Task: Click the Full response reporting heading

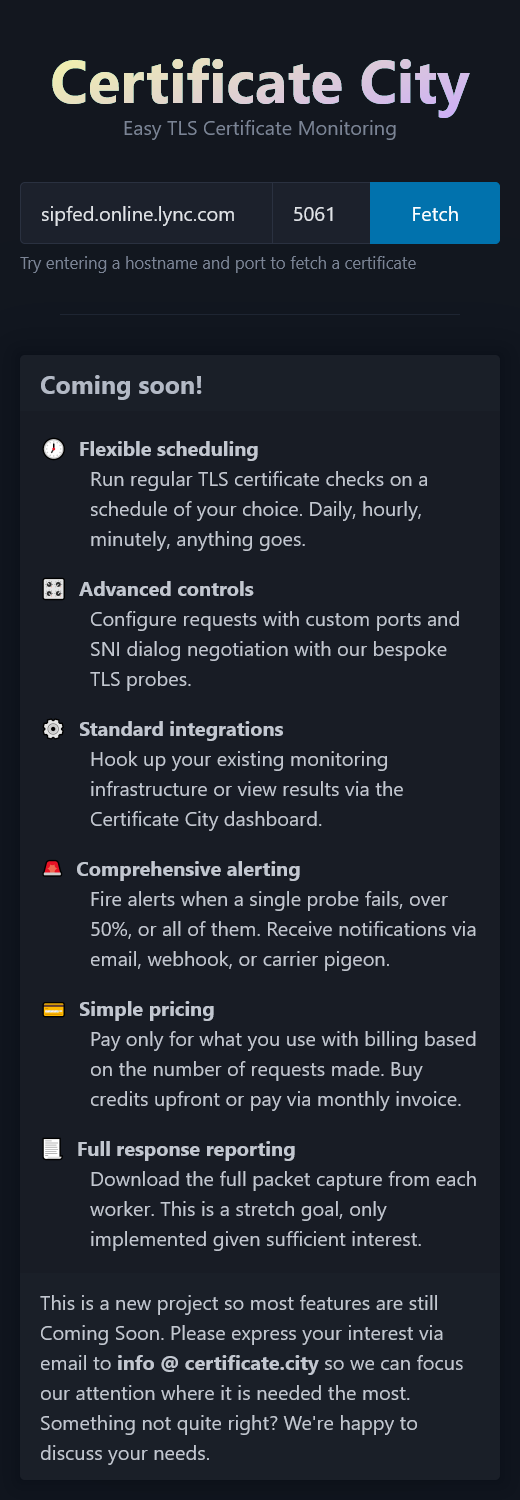Action: point(186,1149)
